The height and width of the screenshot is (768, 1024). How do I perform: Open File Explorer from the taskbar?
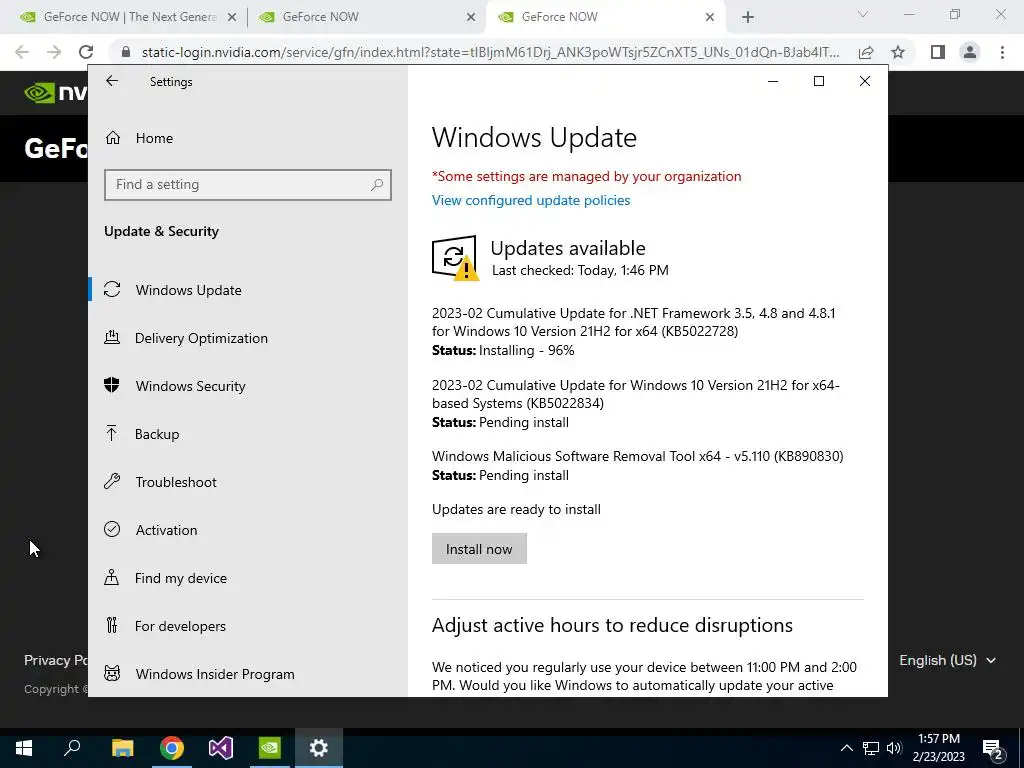coord(122,748)
